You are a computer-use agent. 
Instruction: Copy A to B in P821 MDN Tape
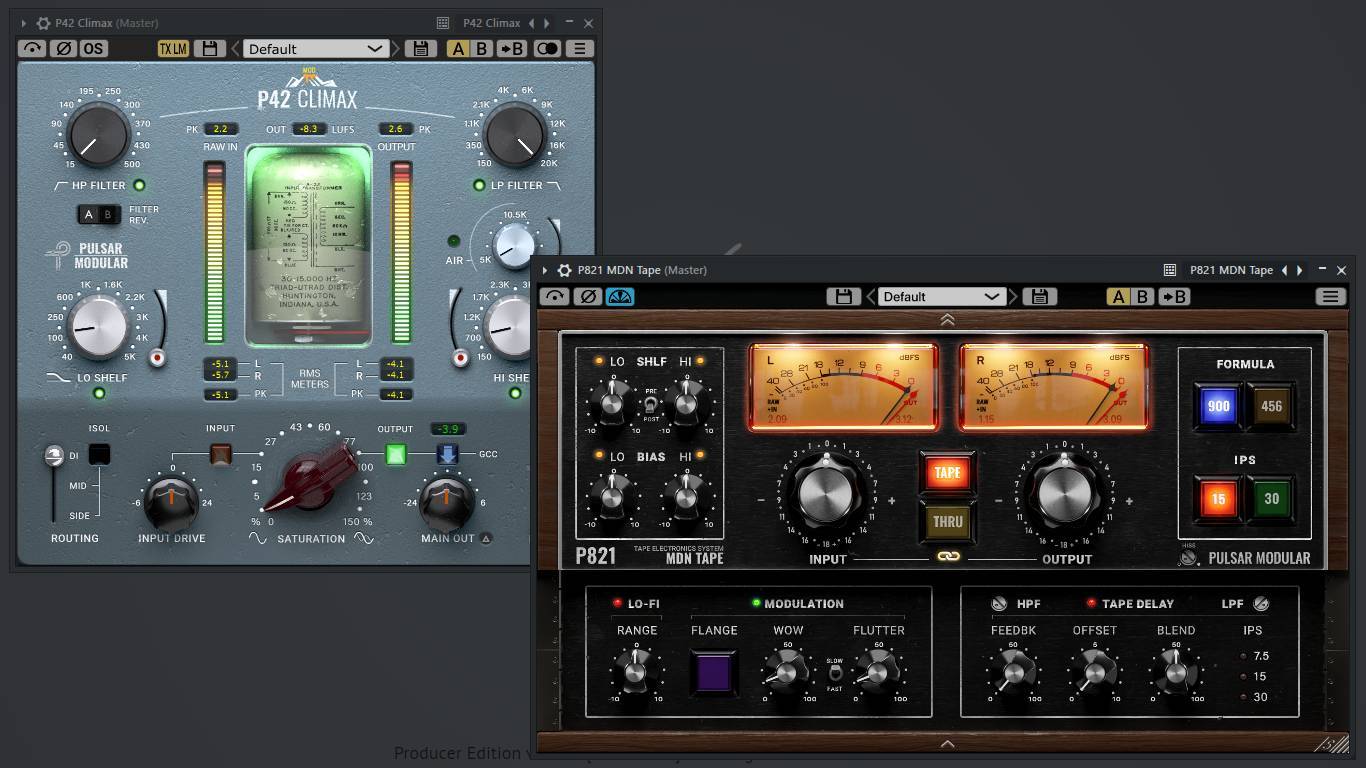(1174, 296)
